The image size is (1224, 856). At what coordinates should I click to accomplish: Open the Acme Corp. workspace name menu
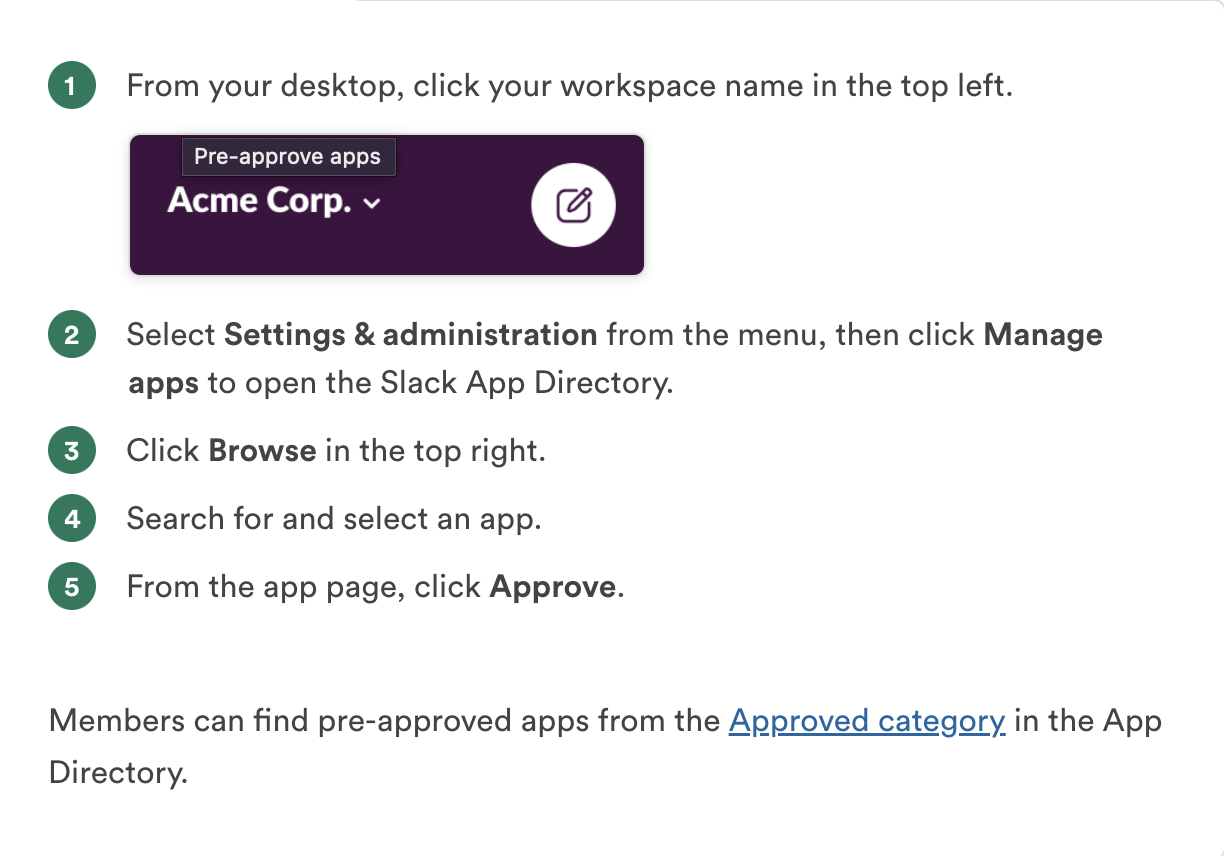(x=260, y=201)
